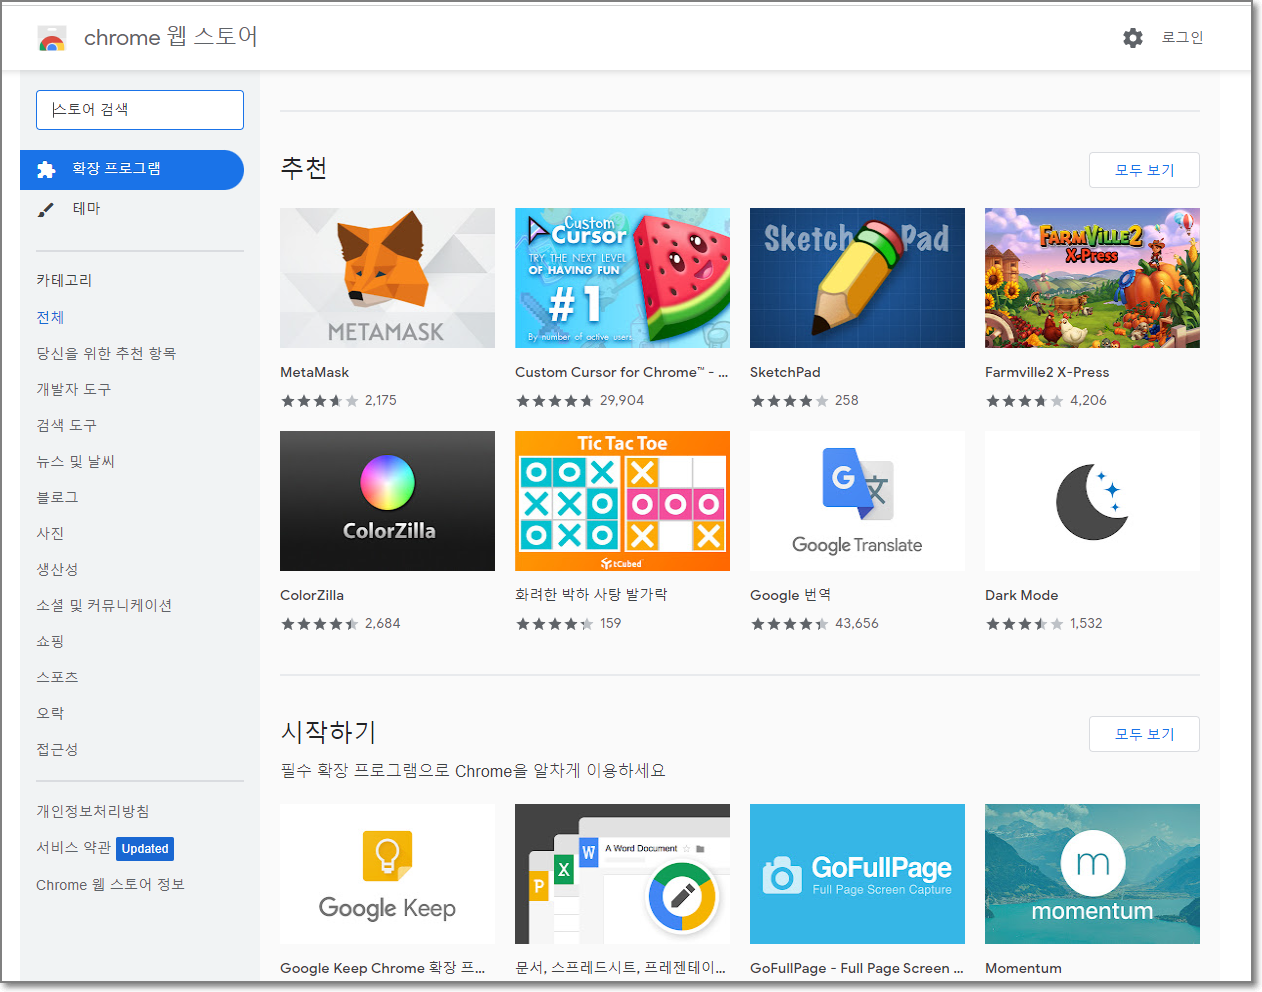This screenshot has height=992, width=1262.
Task: Click GoFullPage - Full Page Screen title
Action: 856,968
